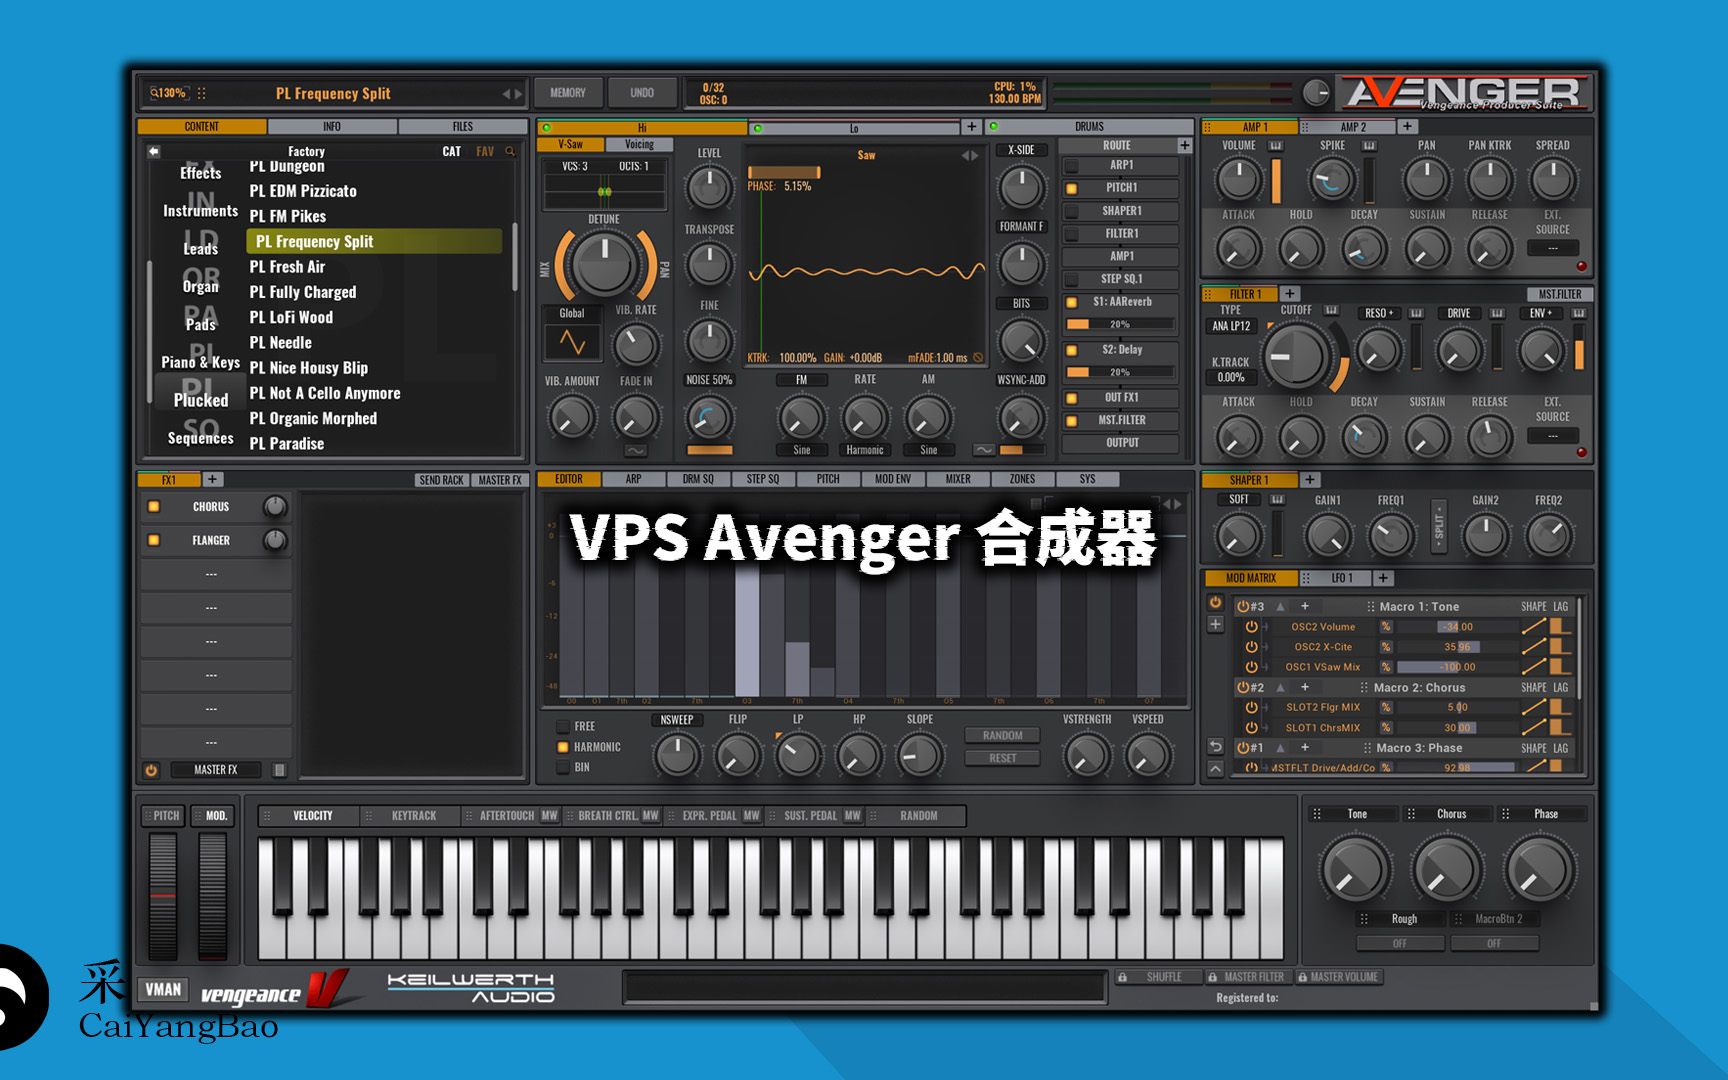Click the UNDO button in the top bar

(642, 93)
